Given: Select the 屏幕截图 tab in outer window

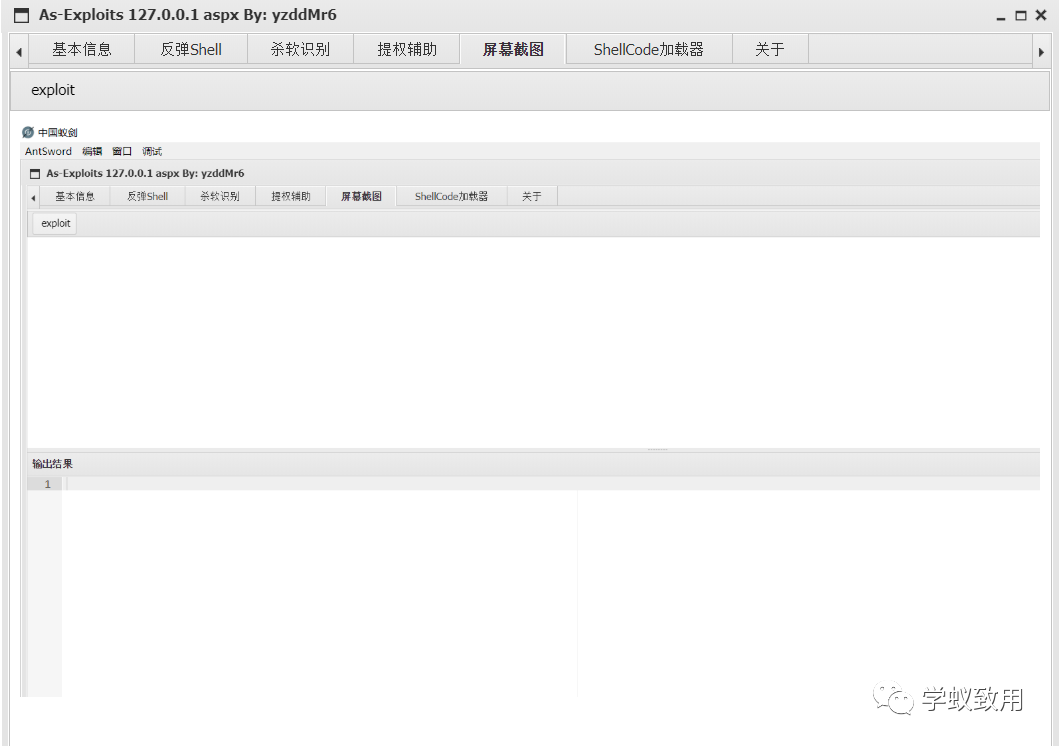Looking at the screenshot, I should click(513, 49).
